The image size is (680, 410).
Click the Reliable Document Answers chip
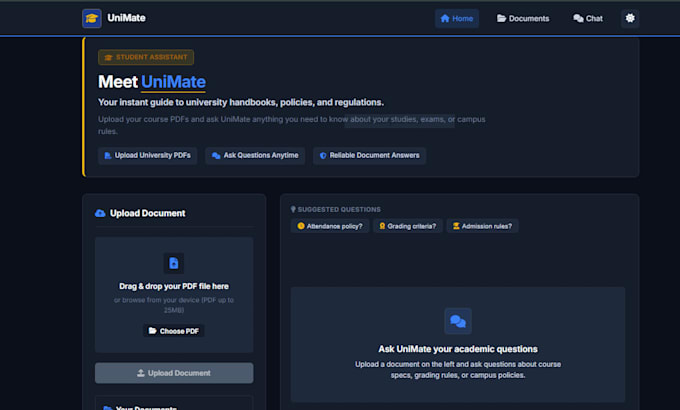[369, 155]
